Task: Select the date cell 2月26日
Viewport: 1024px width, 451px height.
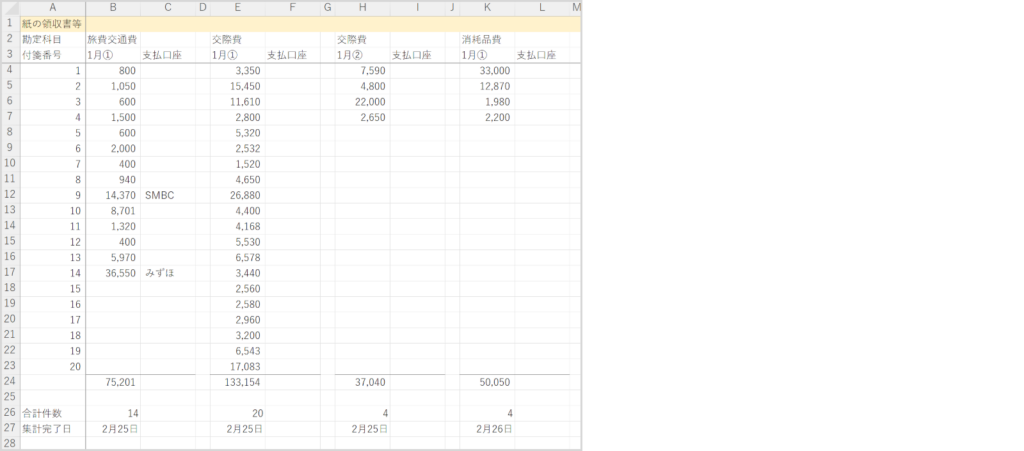Action: (486, 428)
